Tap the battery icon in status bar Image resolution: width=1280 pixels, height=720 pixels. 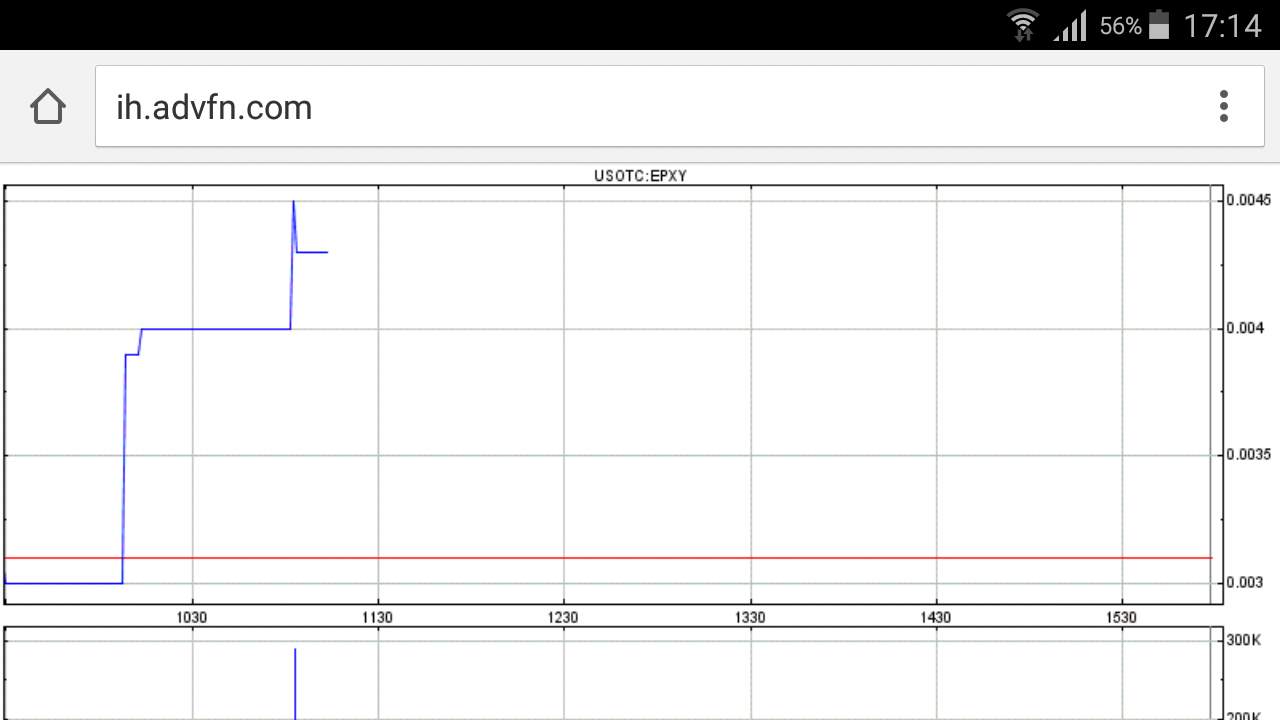tap(1159, 25)
